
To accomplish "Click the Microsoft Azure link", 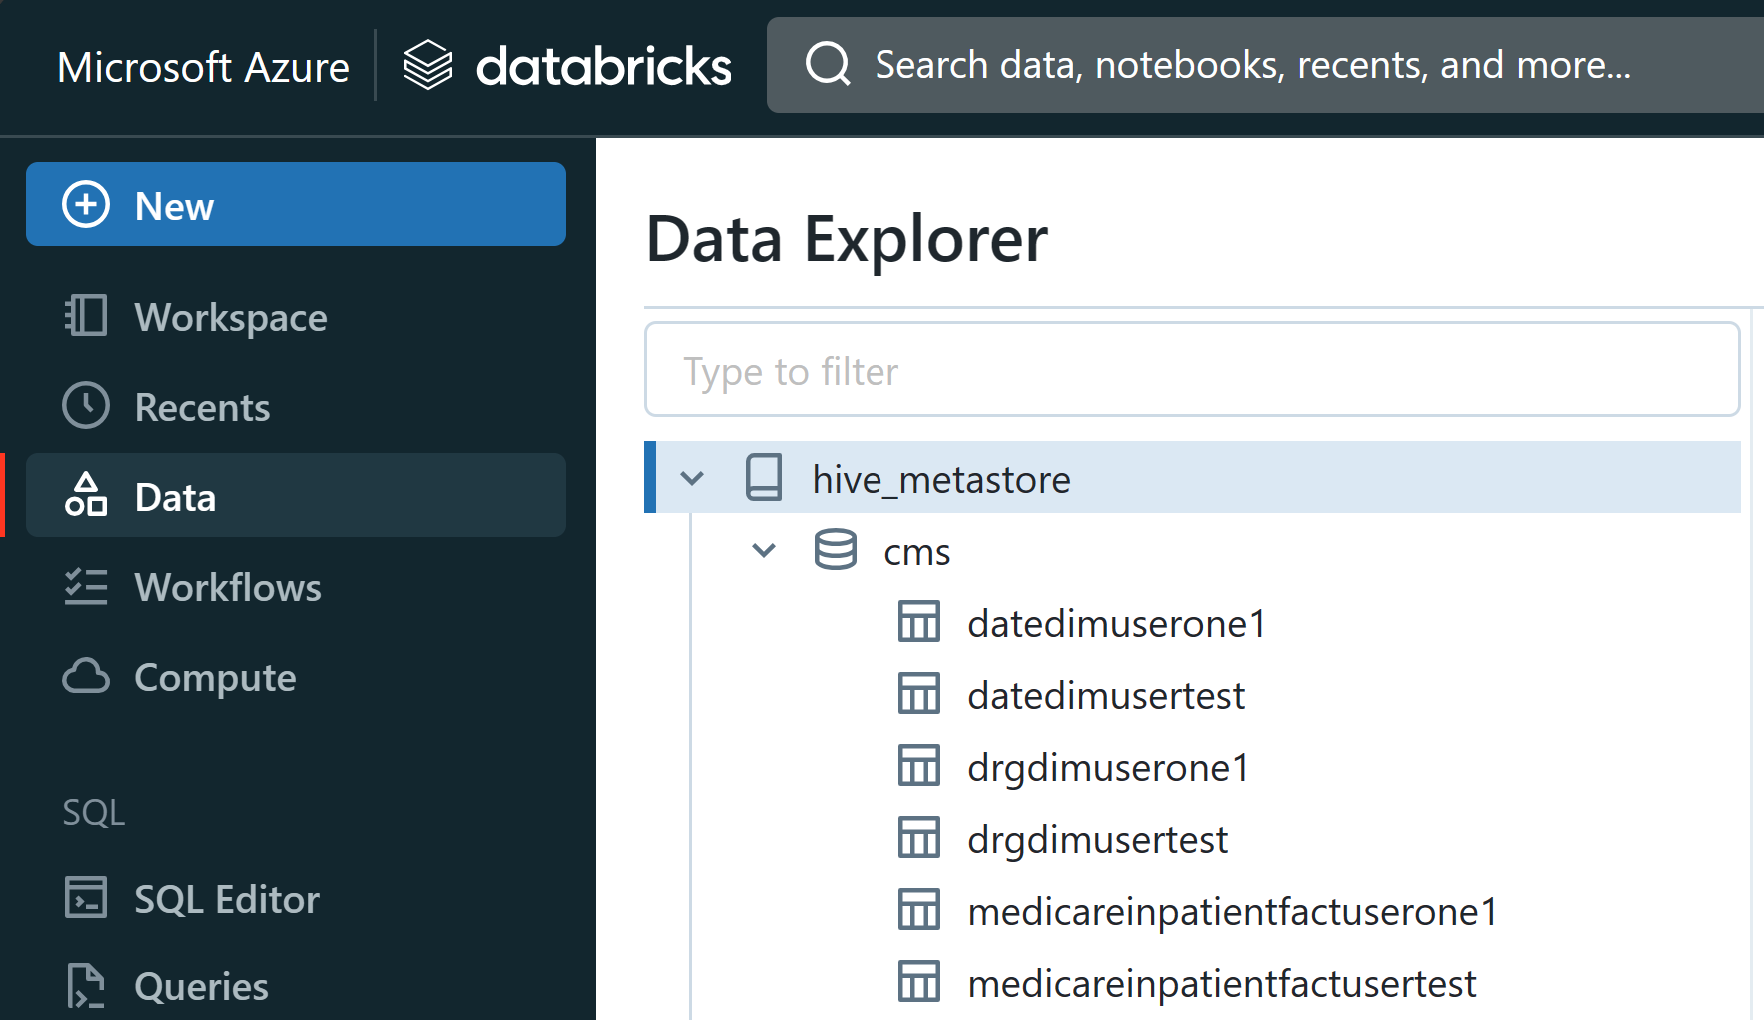I will (x=204, y=67).
